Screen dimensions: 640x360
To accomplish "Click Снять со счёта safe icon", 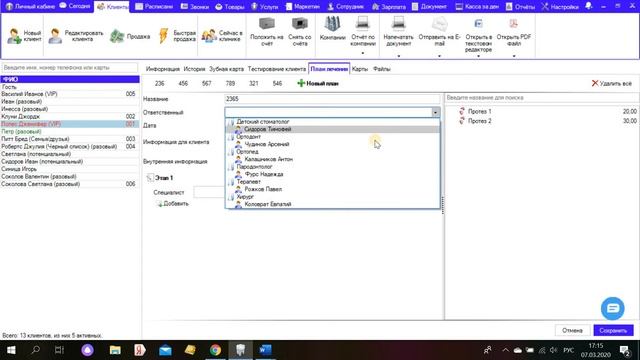I will [300, 24].
